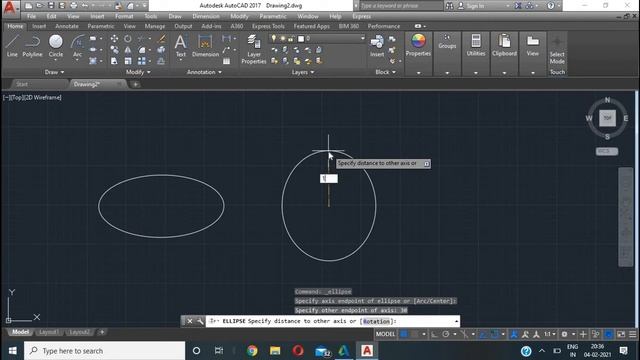Toggle layer freeze sun icon
The width and height of the screenshot is (640, 360).
282,38
